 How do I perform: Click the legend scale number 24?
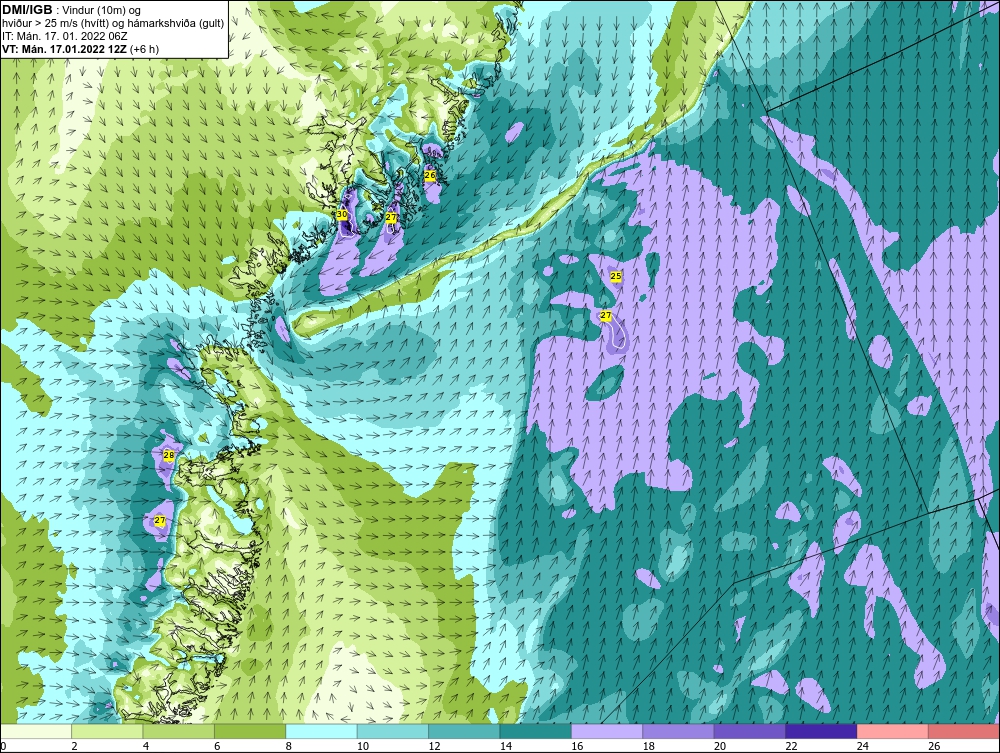(863, 747)
